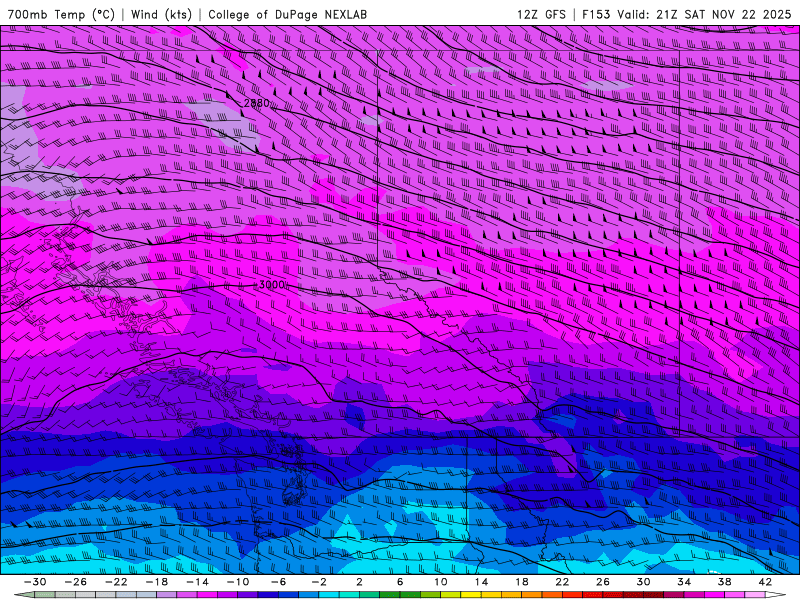Click the '-10' colorbar tick label
This screenshot has height=600, width=800.
coord(238,582)
